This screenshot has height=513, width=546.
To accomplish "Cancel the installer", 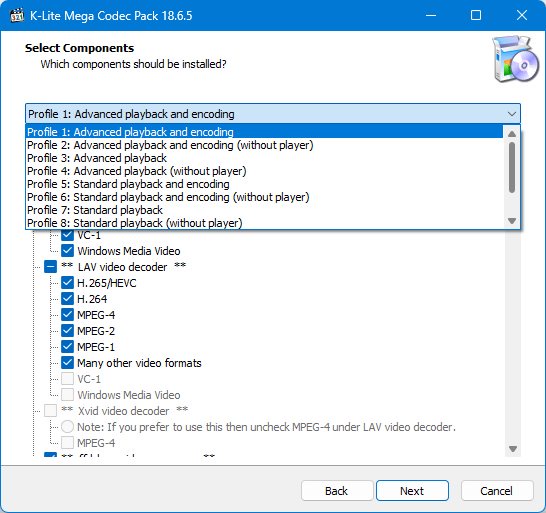I will [x=497, y=491].
